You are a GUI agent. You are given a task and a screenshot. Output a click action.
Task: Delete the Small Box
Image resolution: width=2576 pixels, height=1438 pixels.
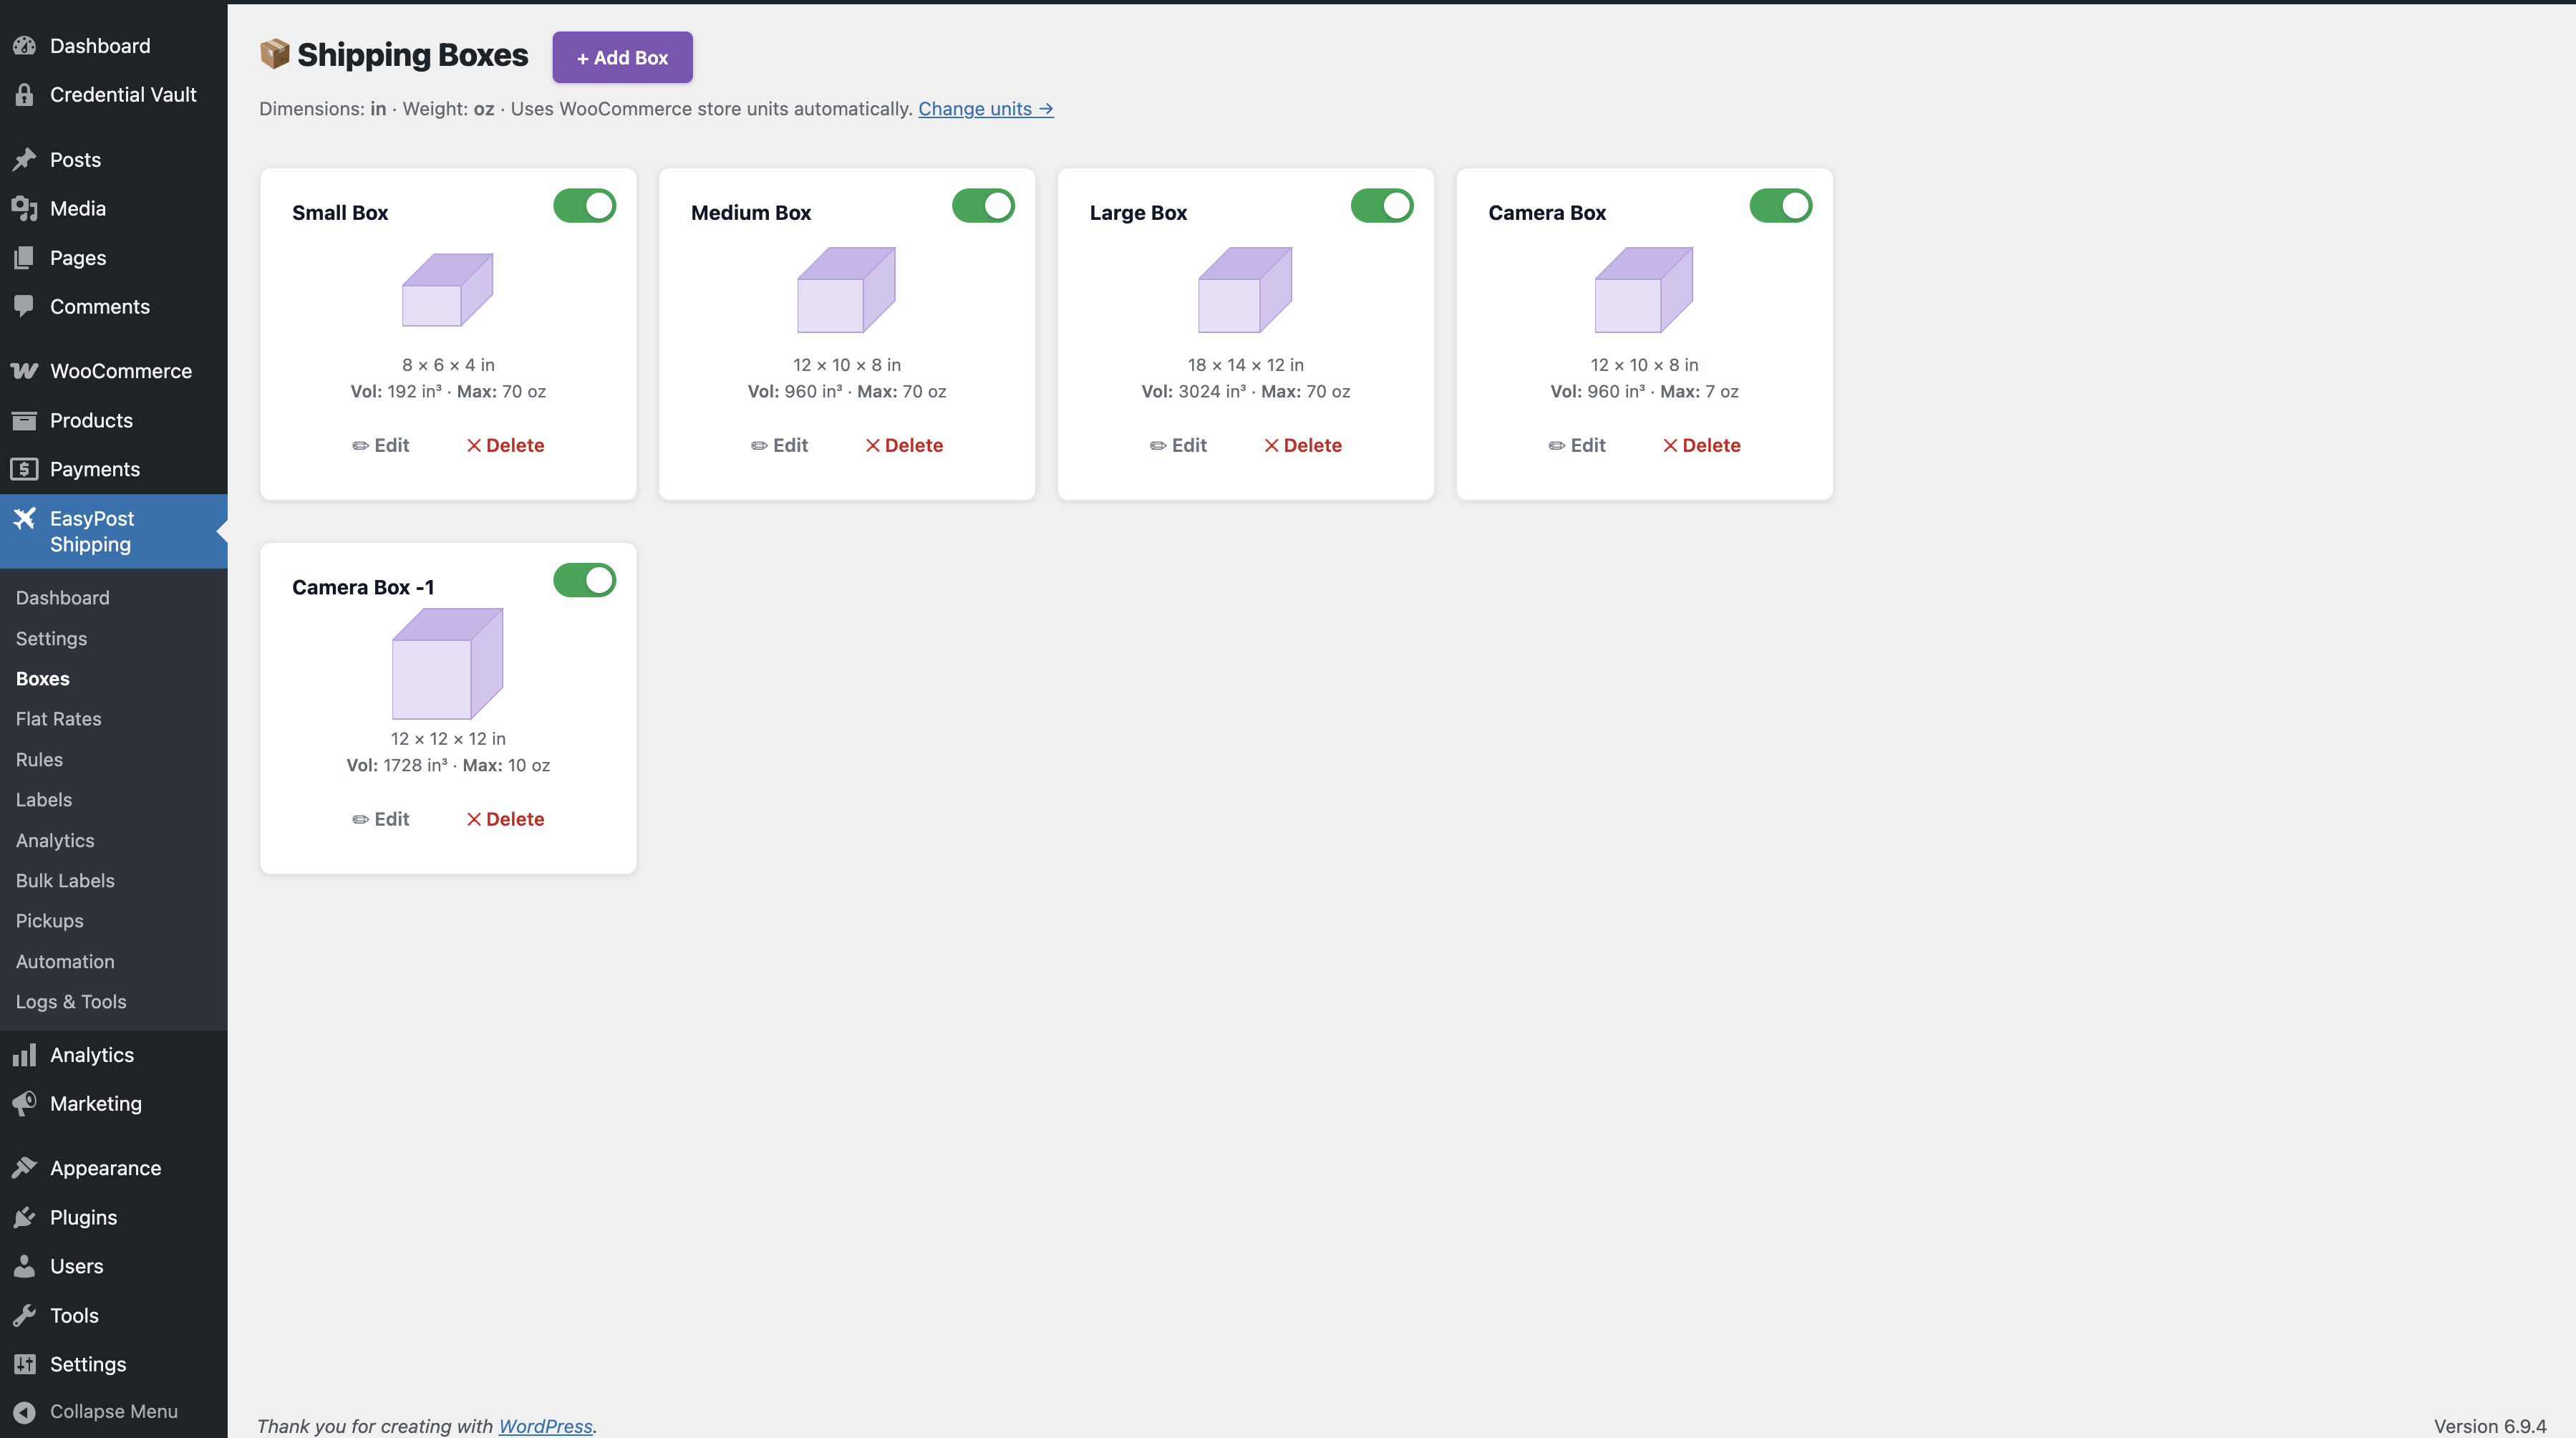click(x=505, y=446)
